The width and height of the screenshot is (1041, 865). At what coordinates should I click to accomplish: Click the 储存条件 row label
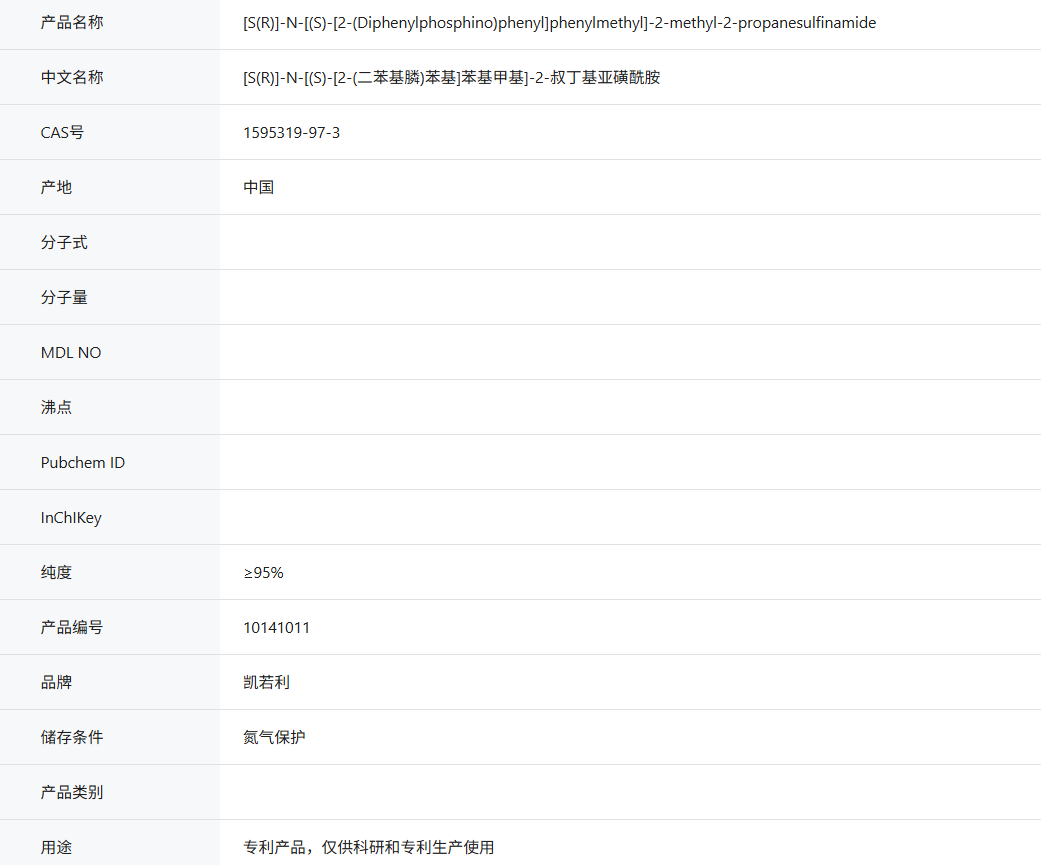71,737
